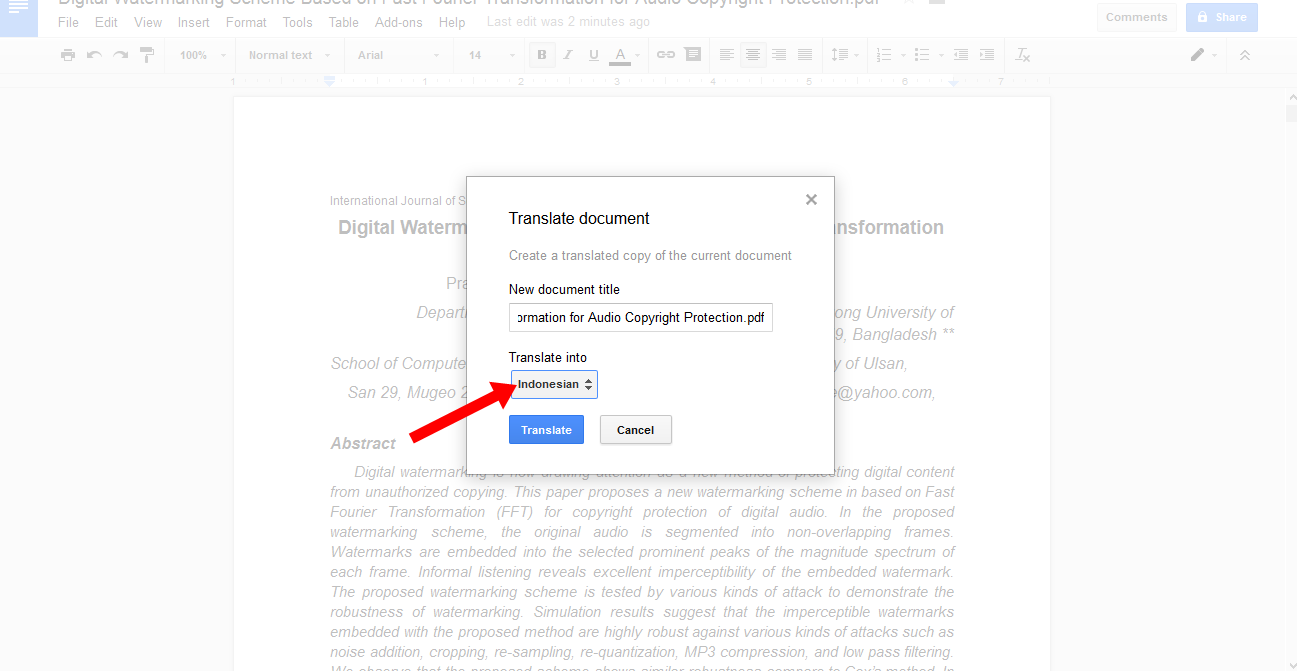Open the Translate into language dropdown

pos(554,384)
